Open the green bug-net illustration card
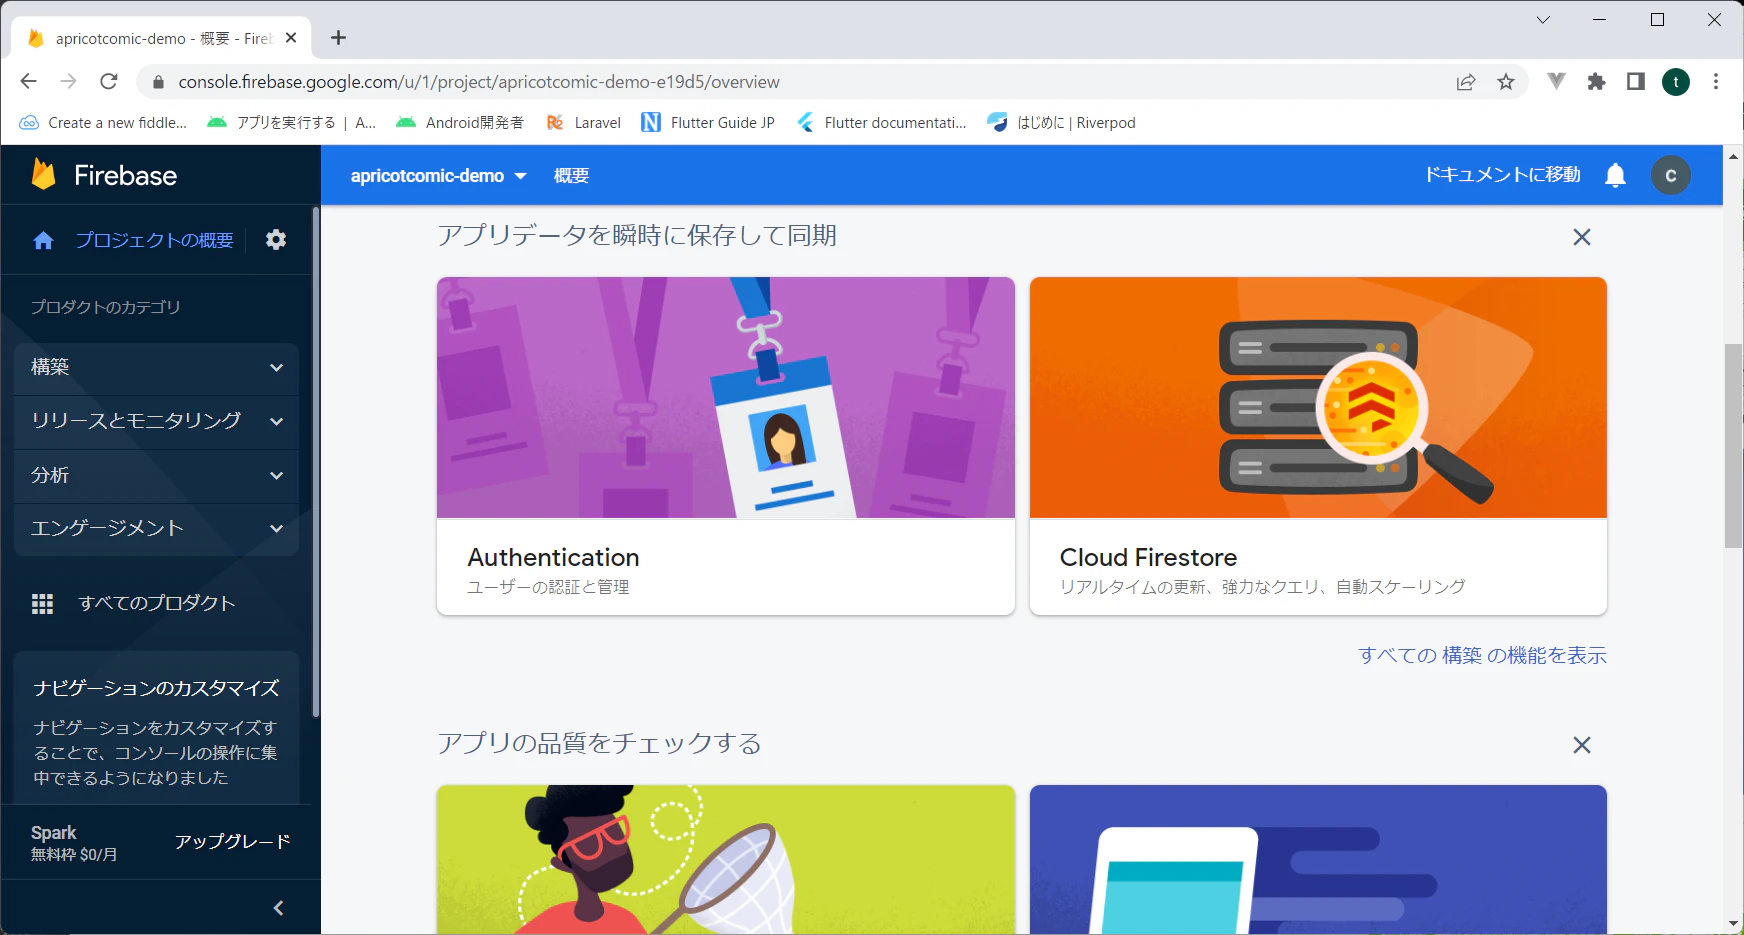 (x=726, y=860)
